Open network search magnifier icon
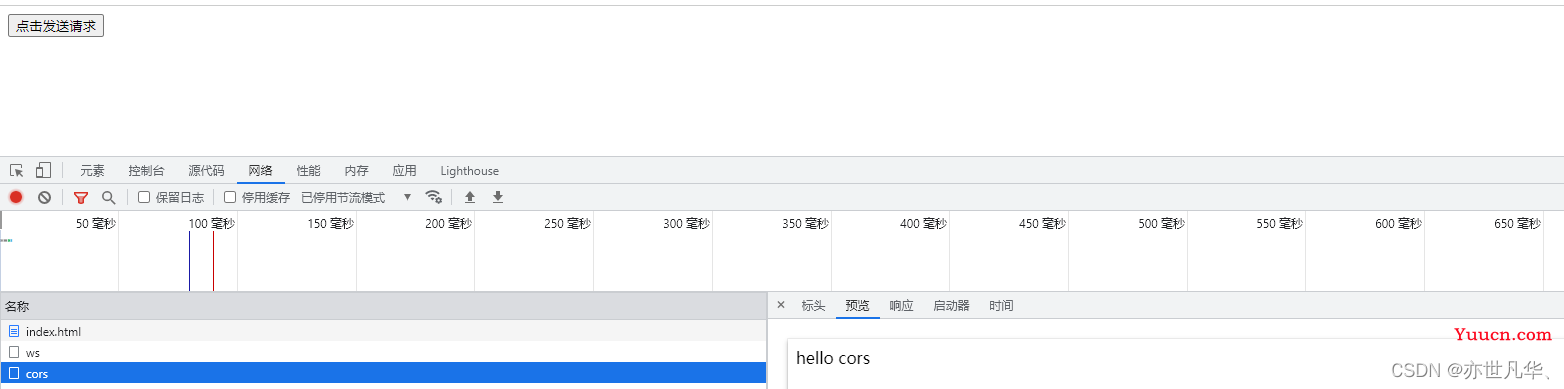 108,198
